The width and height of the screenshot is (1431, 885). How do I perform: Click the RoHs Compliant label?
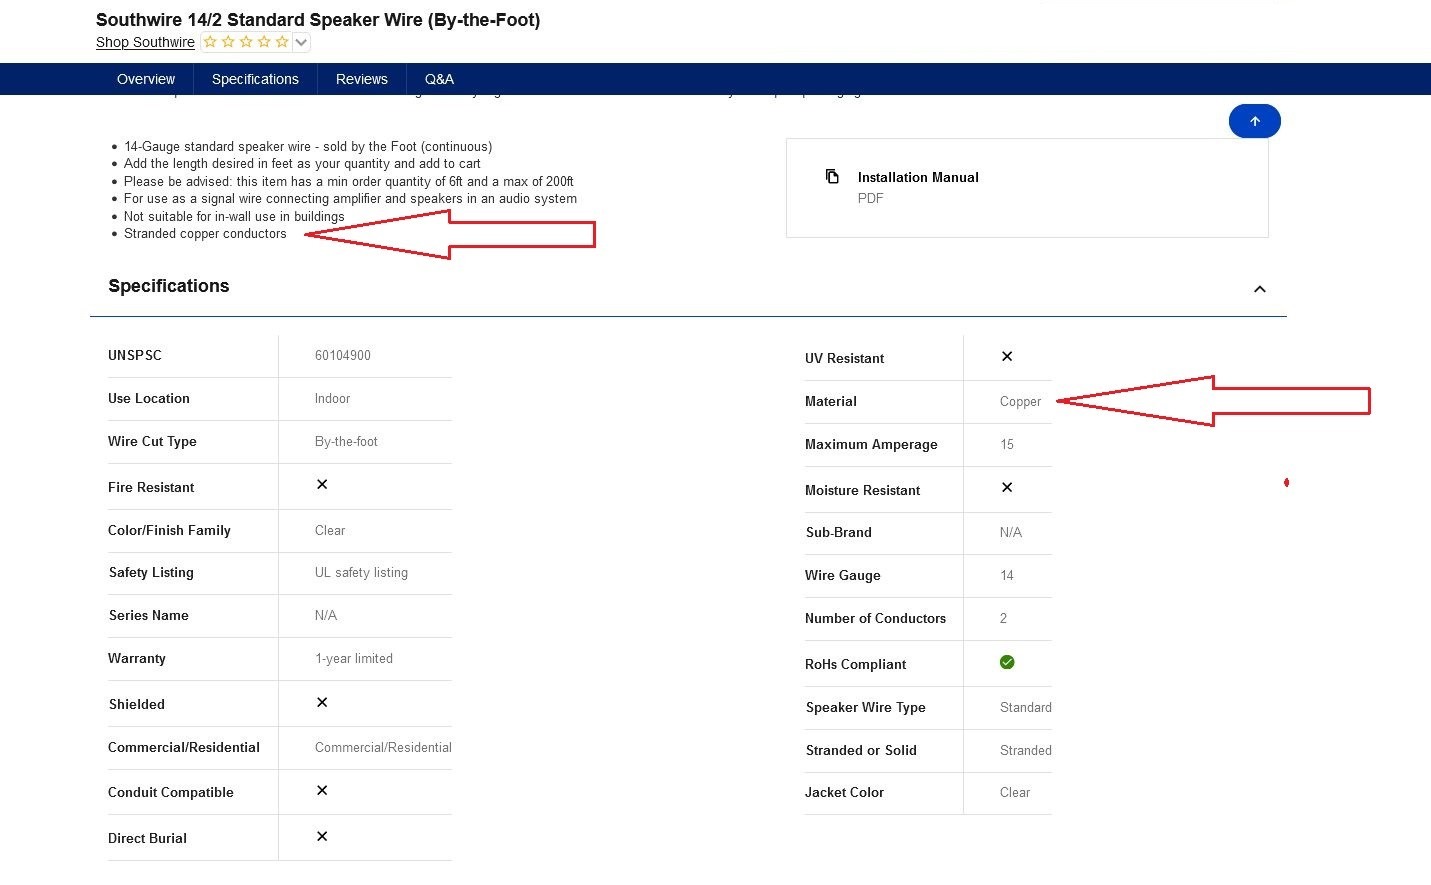click(x=856, y=664)
